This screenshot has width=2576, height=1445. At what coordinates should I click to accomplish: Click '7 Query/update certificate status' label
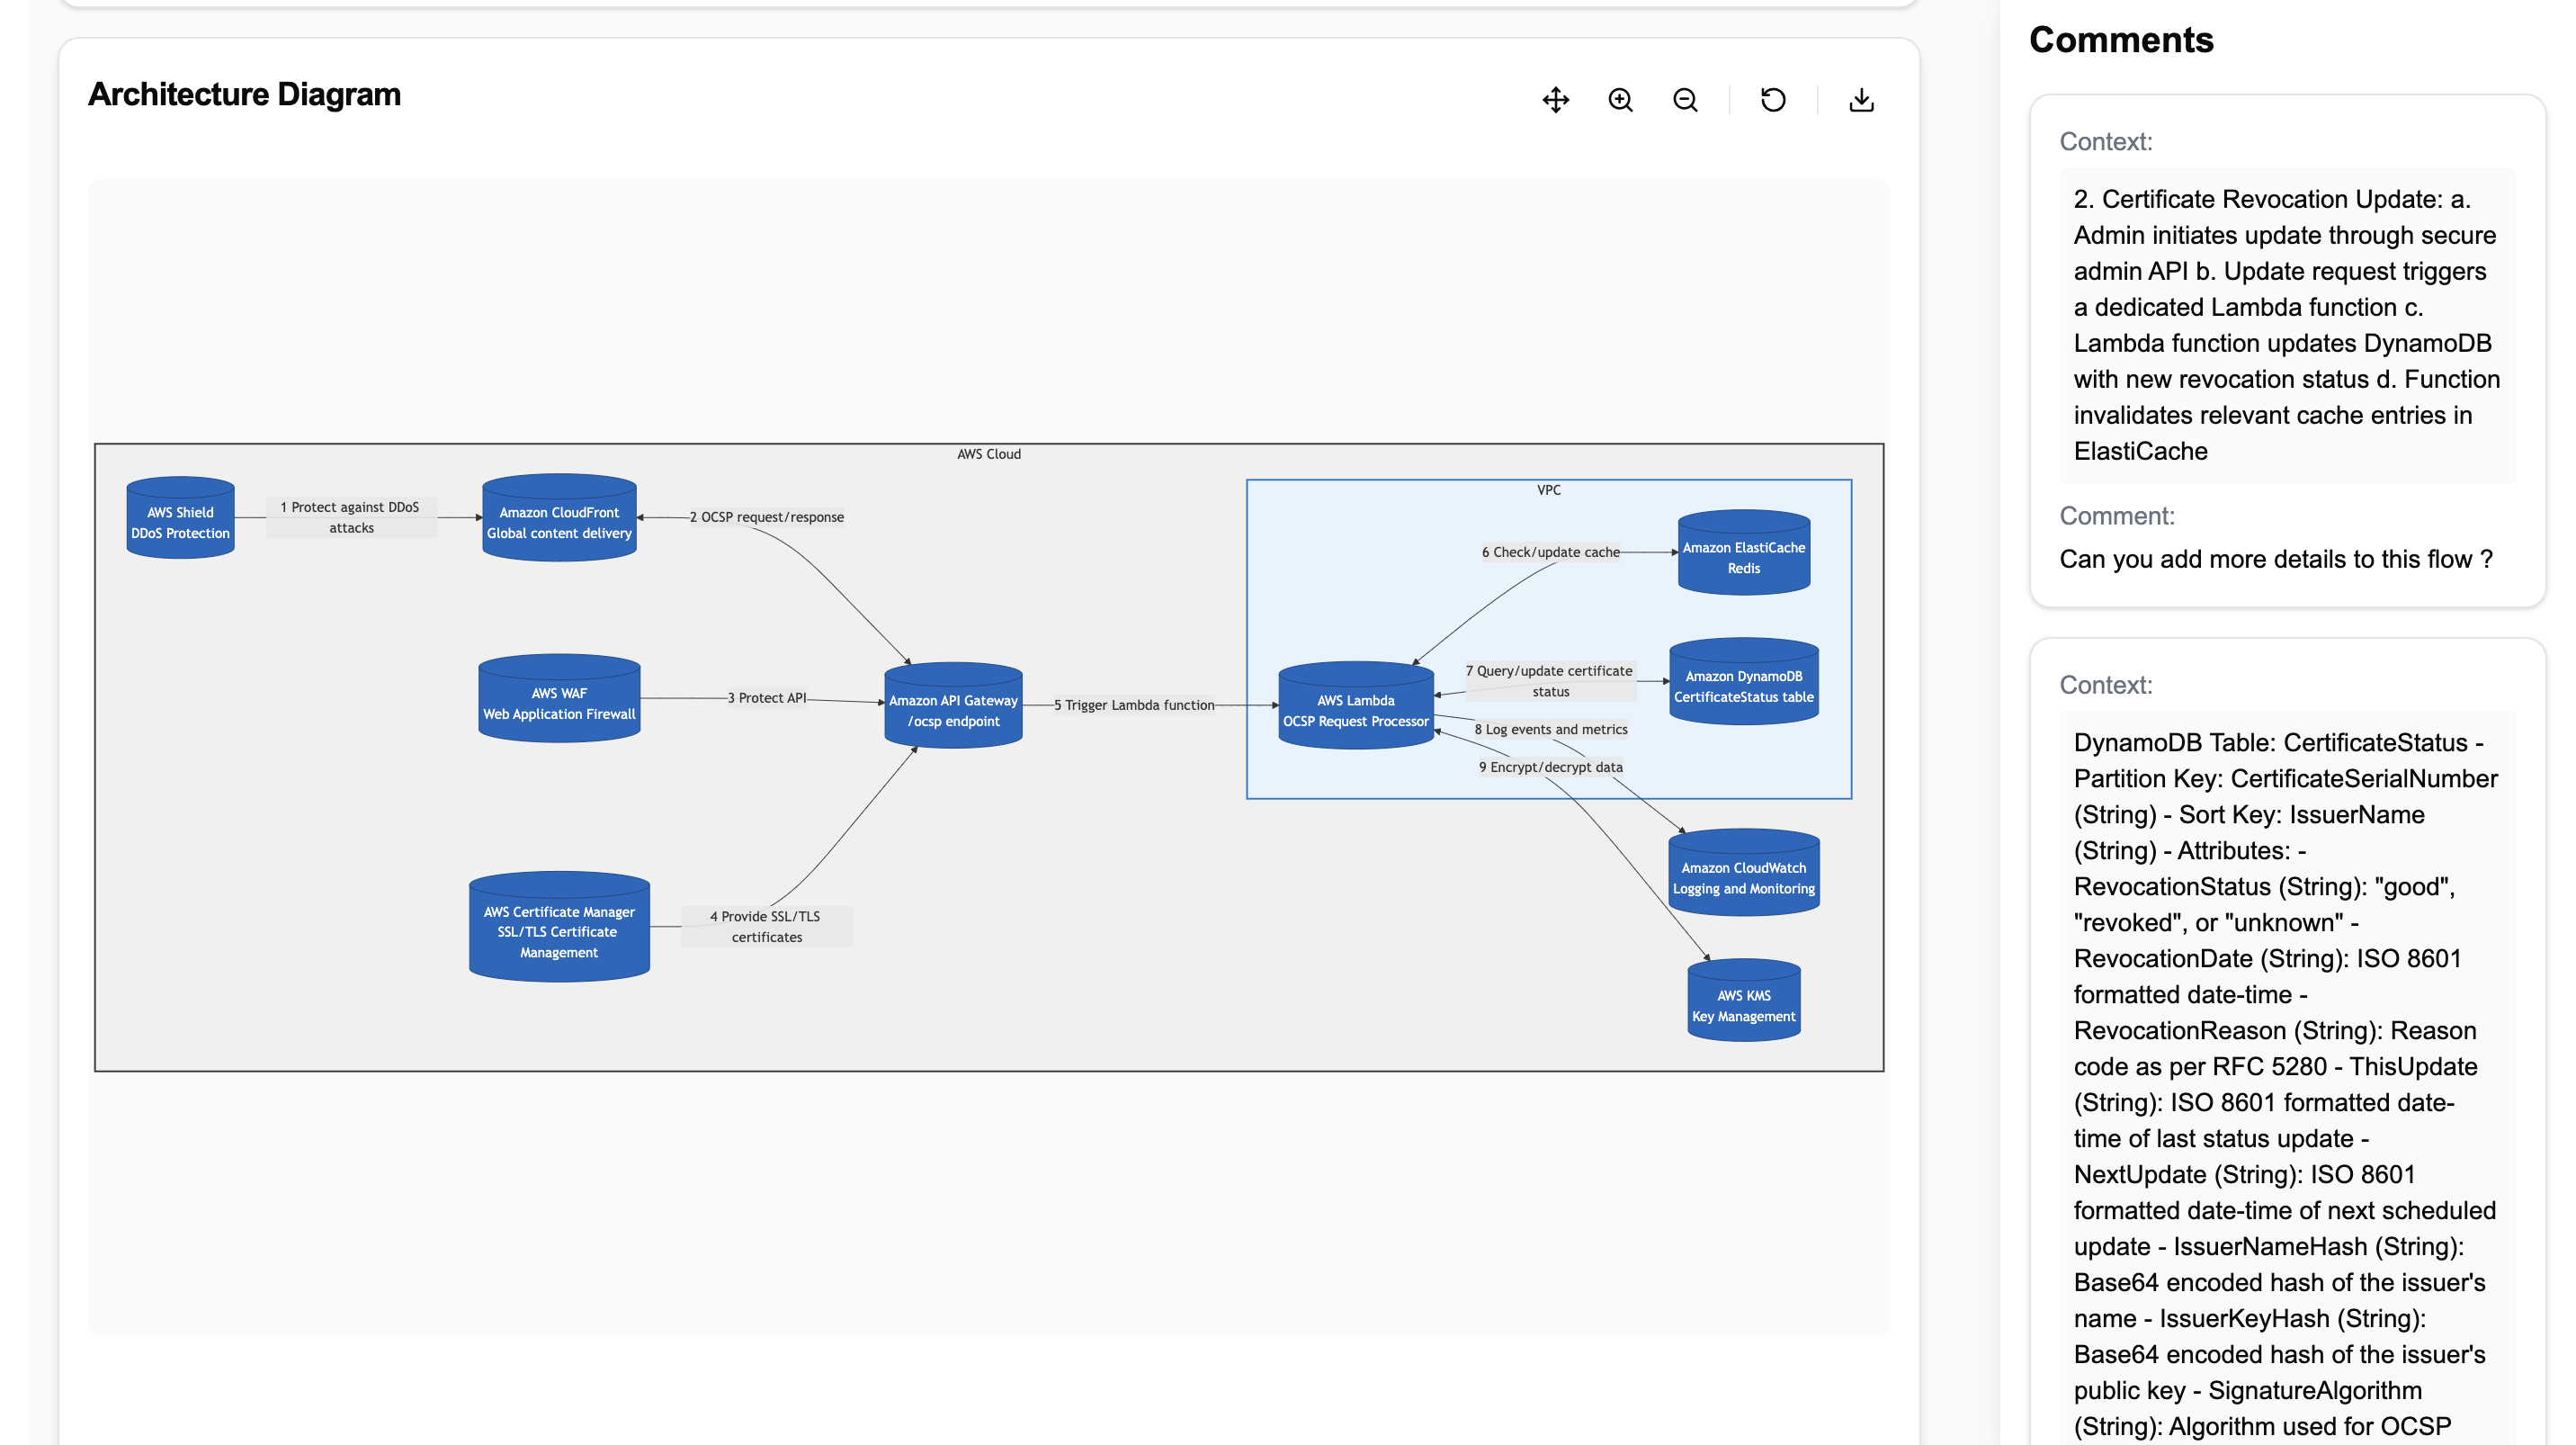[1550, 681]
